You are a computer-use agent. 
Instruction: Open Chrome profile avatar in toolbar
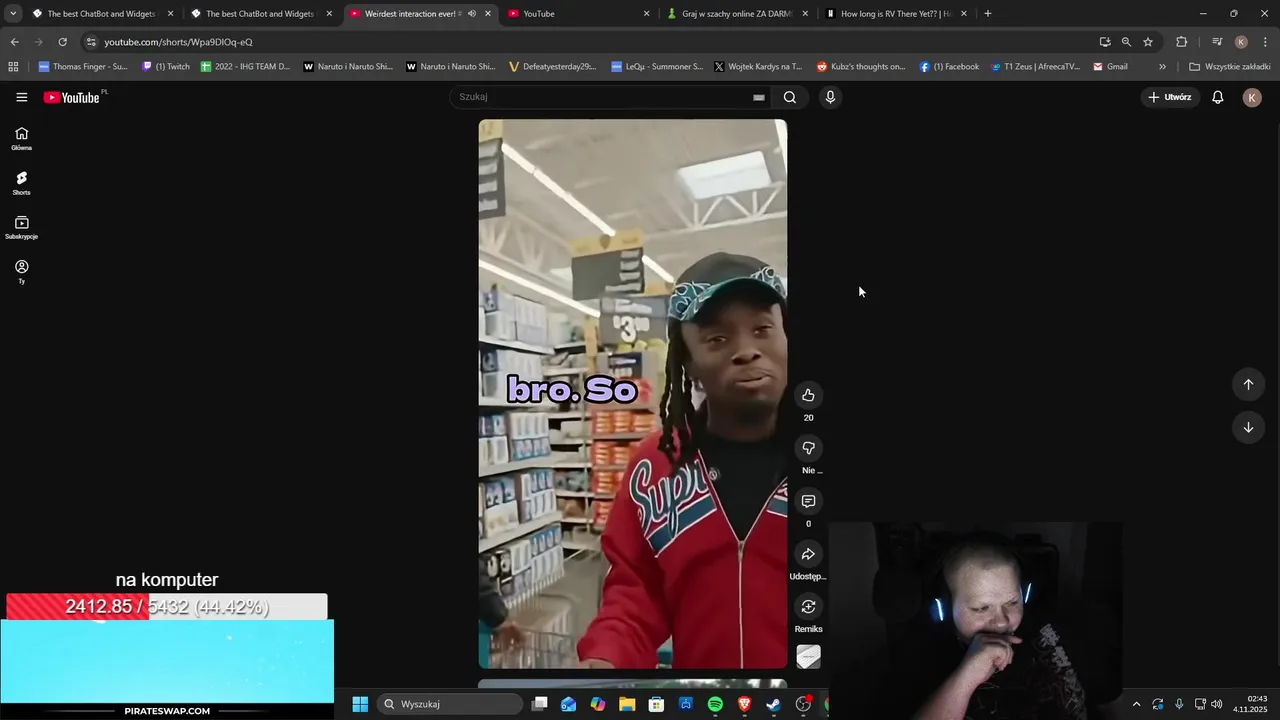(1241, 42)
